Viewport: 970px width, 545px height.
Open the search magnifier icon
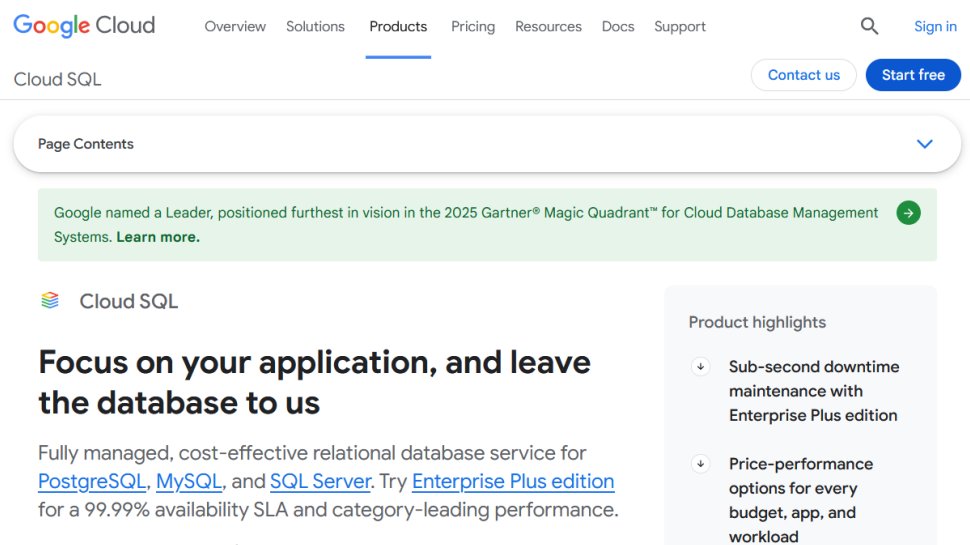pyautogui.click(x=869, y=26)
